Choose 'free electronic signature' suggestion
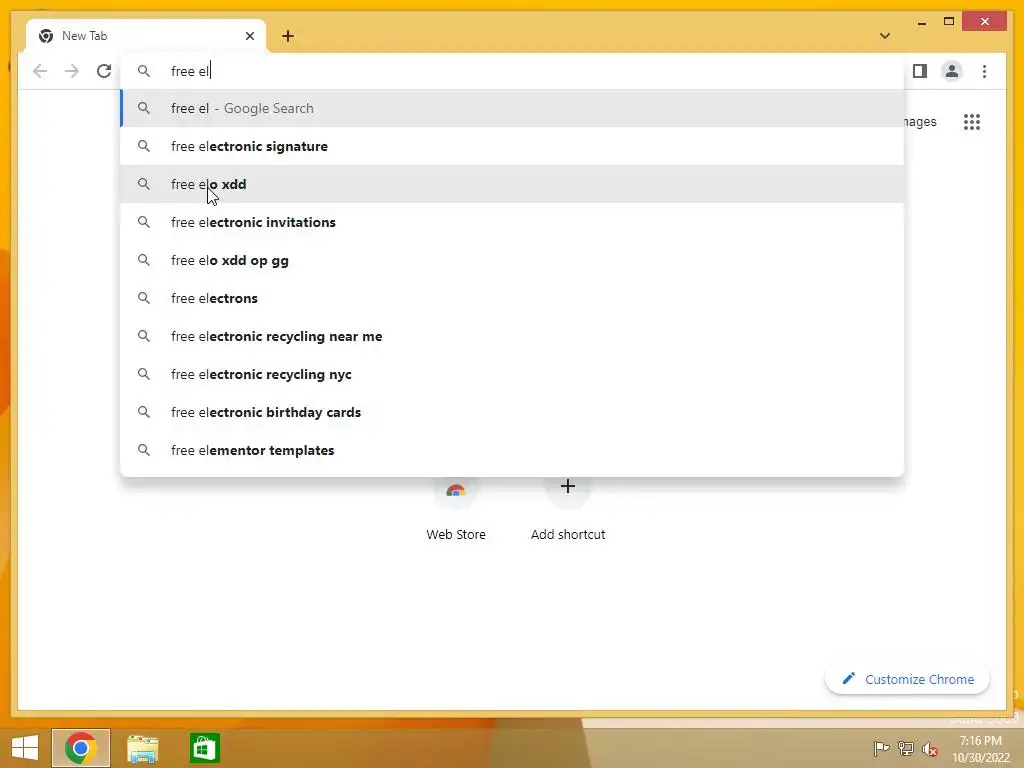The width and height of the screenshot is (1024, 768). 513,146
